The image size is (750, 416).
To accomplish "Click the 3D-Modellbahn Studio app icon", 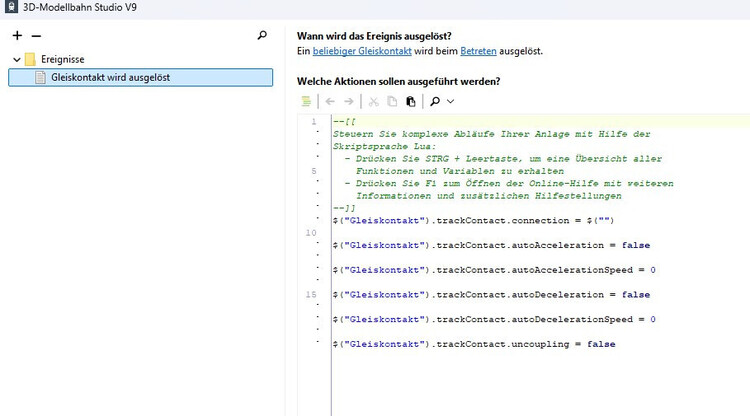I will click(x=10, y=9).
